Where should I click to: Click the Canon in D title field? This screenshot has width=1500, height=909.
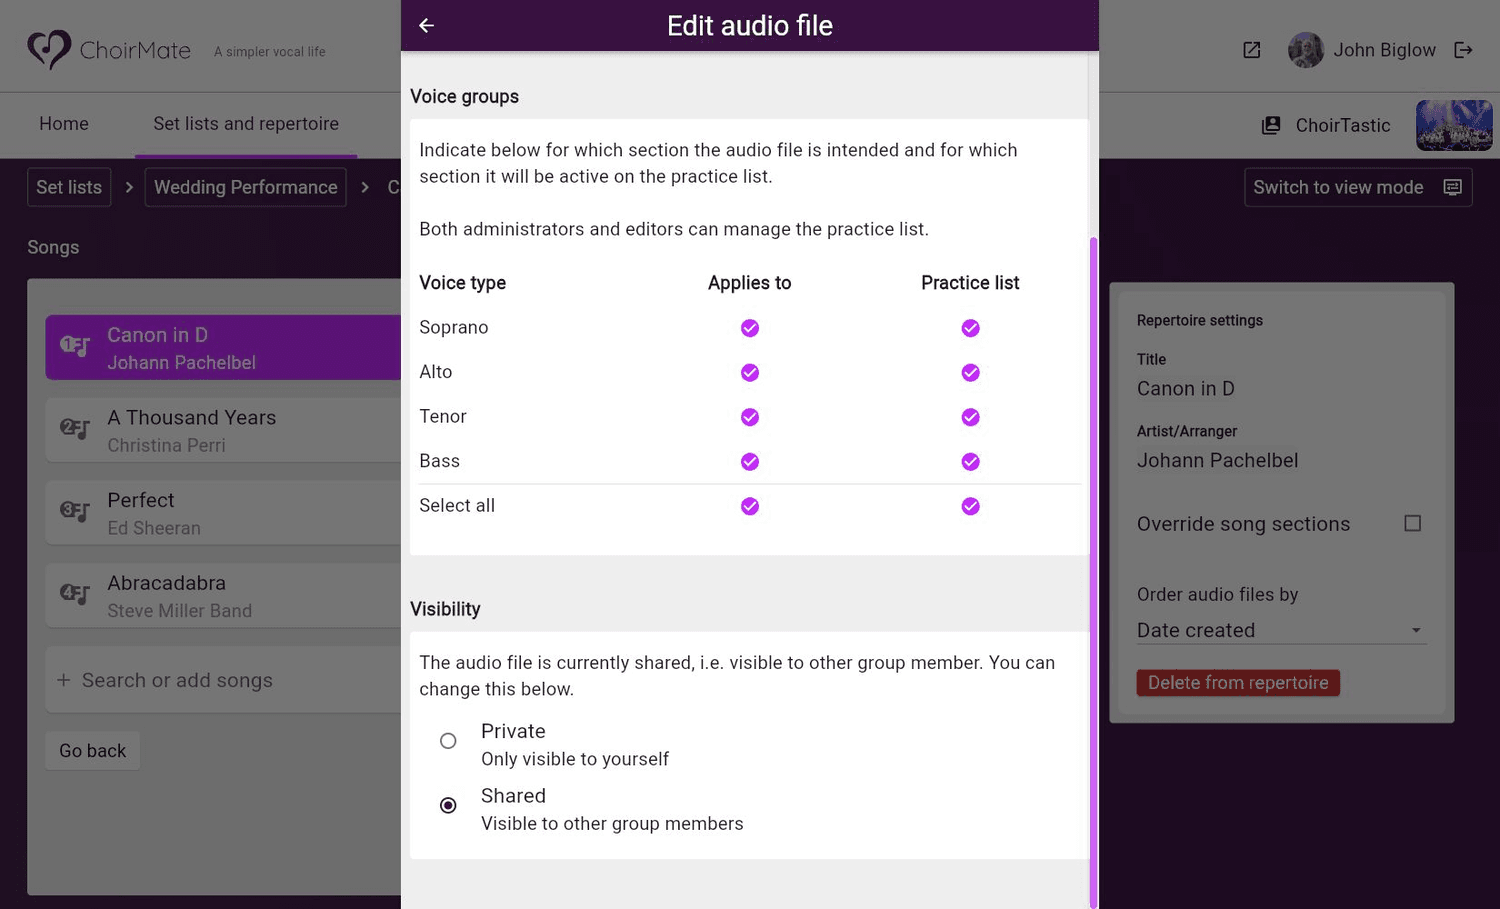click(1186, 389)
